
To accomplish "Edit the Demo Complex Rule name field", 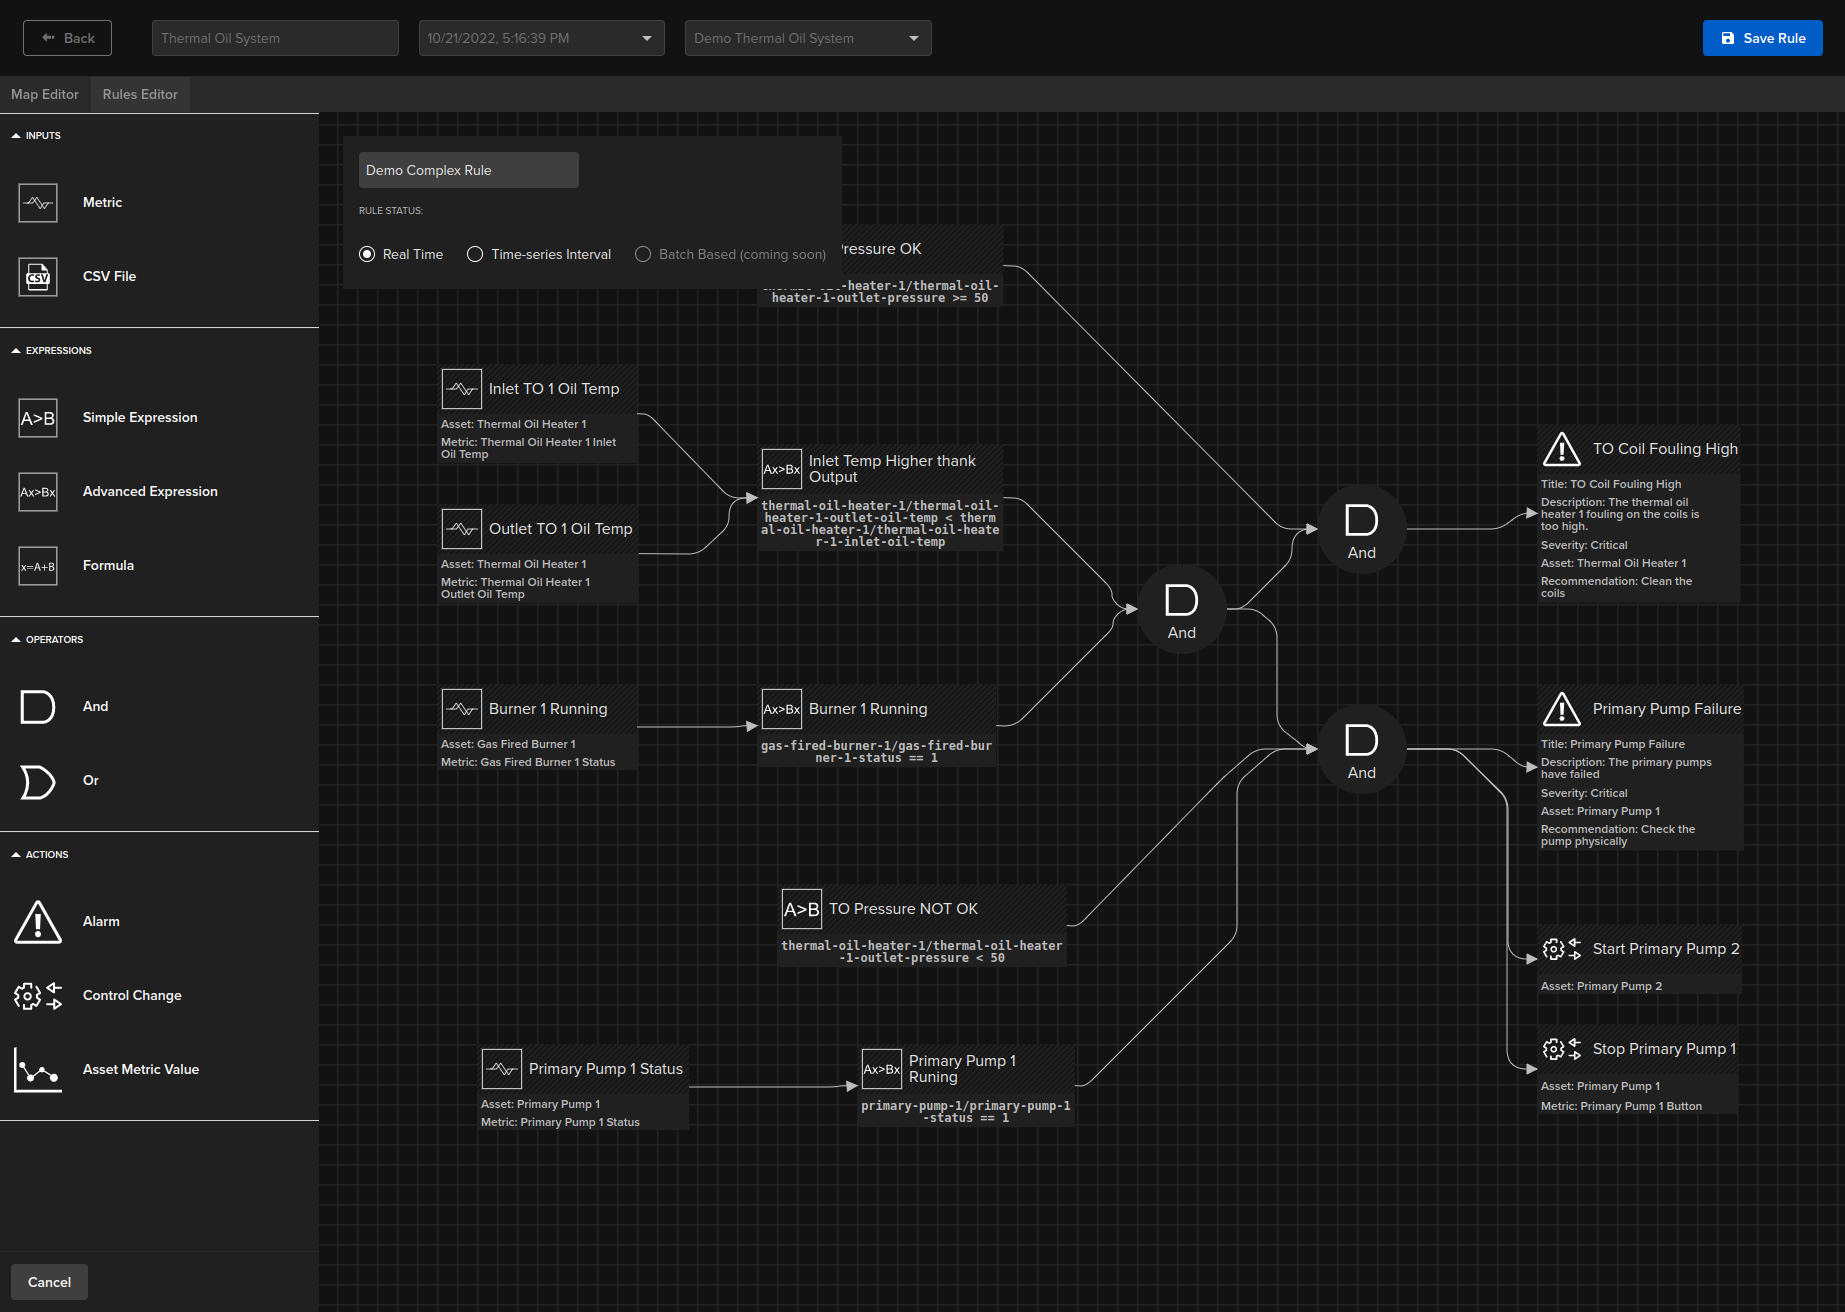I will tap(468, 170).
